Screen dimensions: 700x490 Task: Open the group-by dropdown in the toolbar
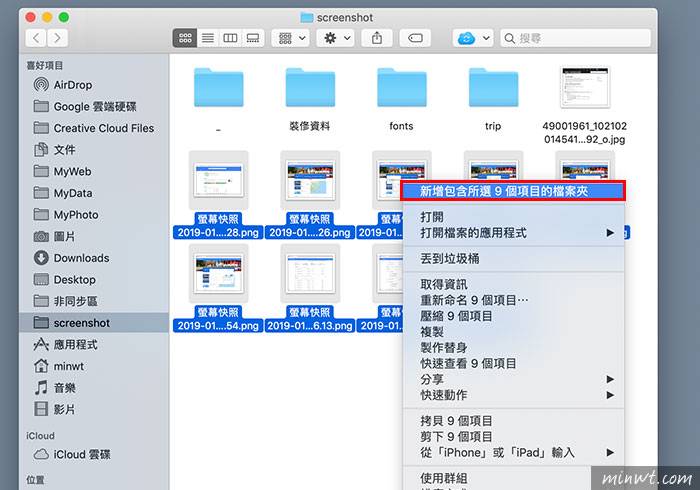pos(289,38)
